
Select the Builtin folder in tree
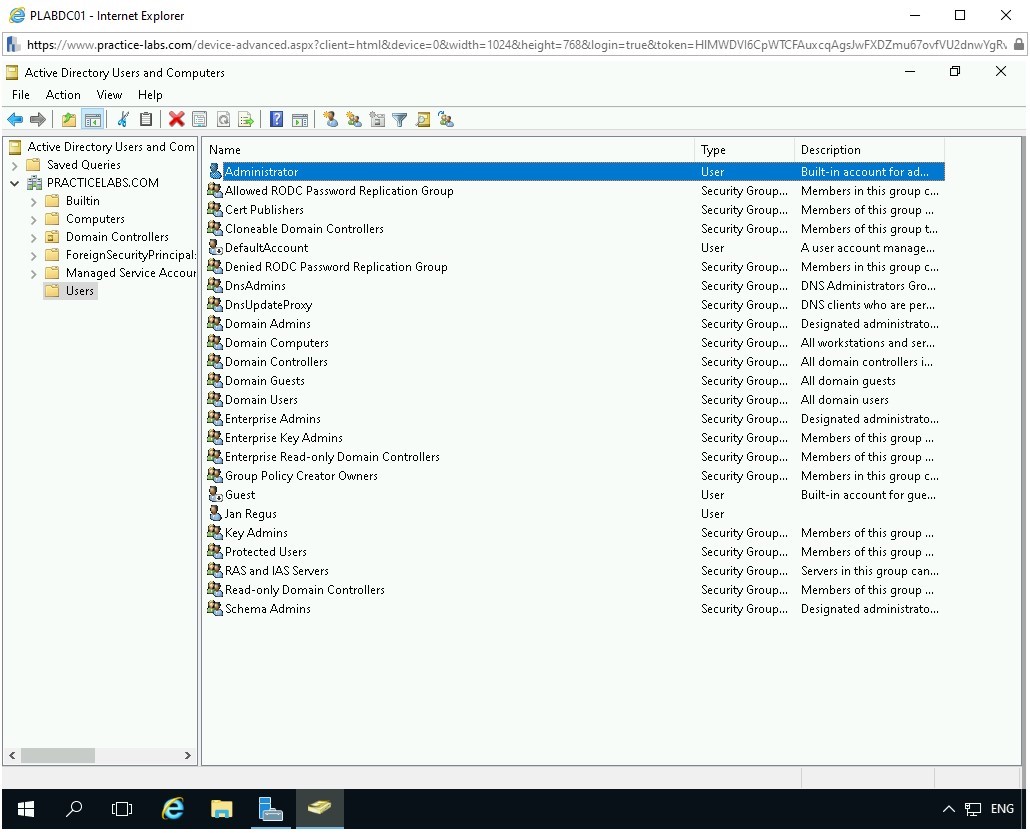pyautogui.click(x=83, y=201)
